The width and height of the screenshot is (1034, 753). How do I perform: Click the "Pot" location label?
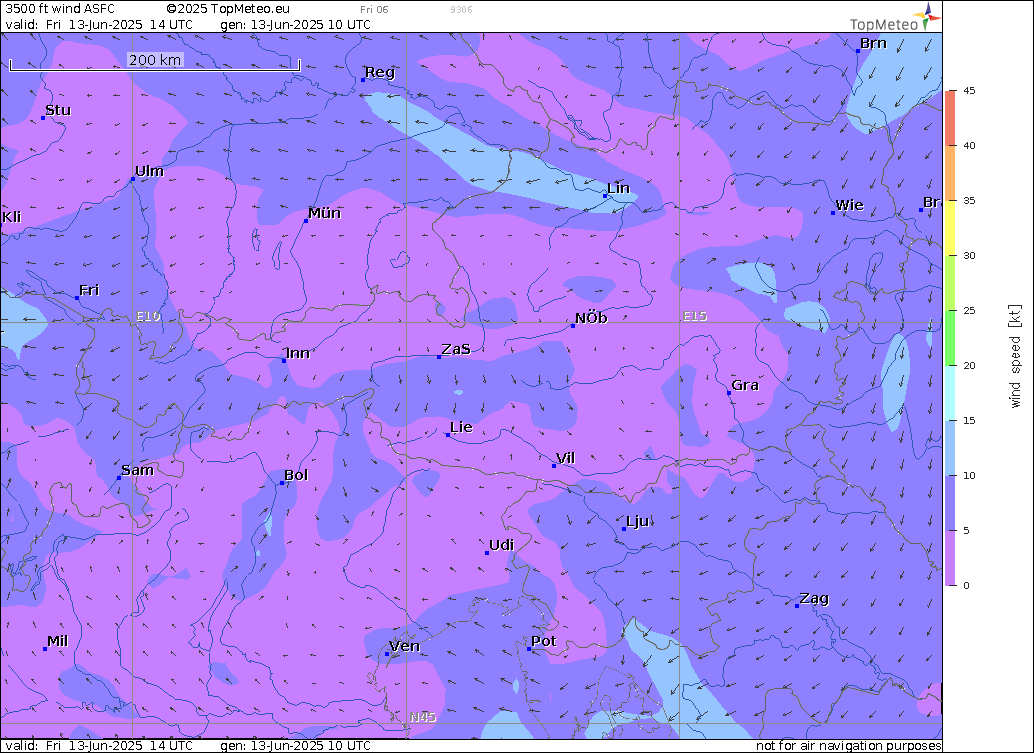(544, 641)
